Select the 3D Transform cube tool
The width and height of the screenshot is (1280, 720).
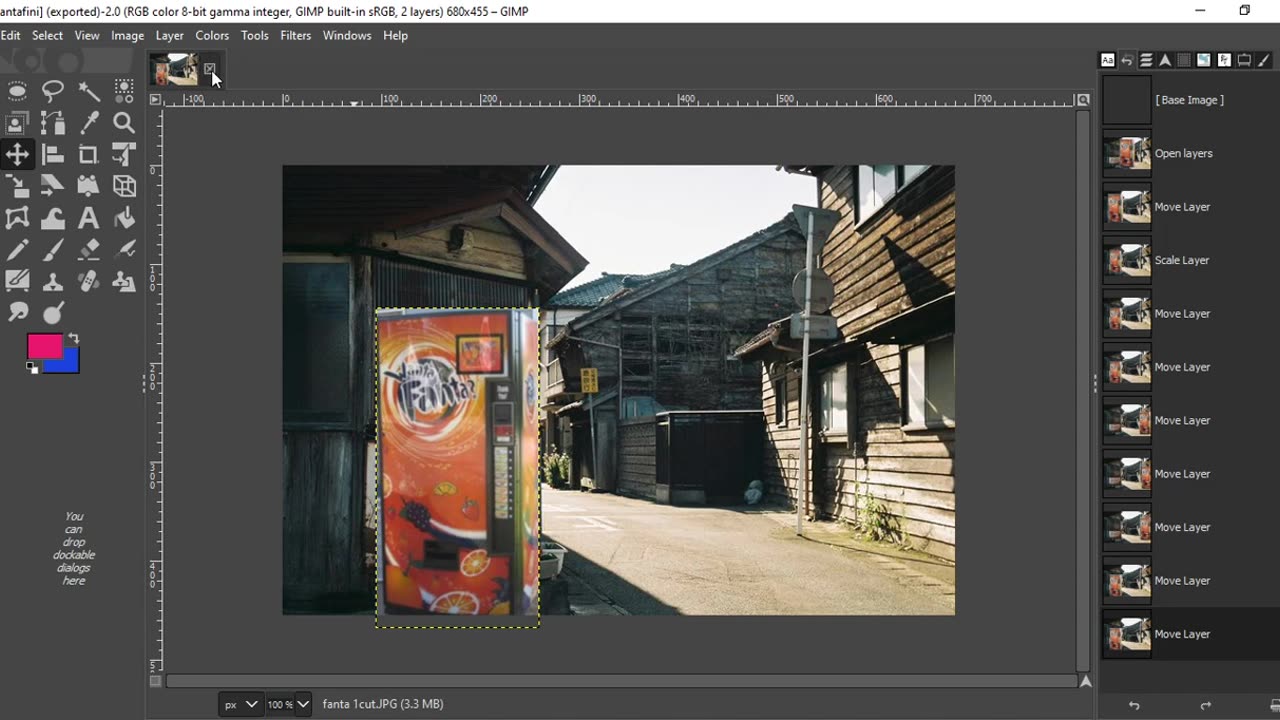coord(124,186)
